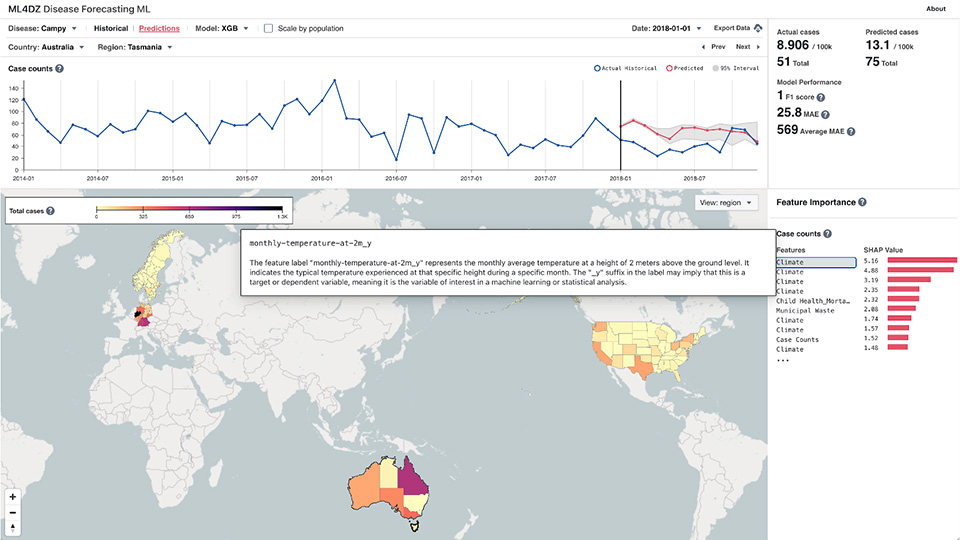Click the Total cases legend help icon
The height and width of the screenshot is (540, 960).
pyautogui.click(x=50, y=211)
